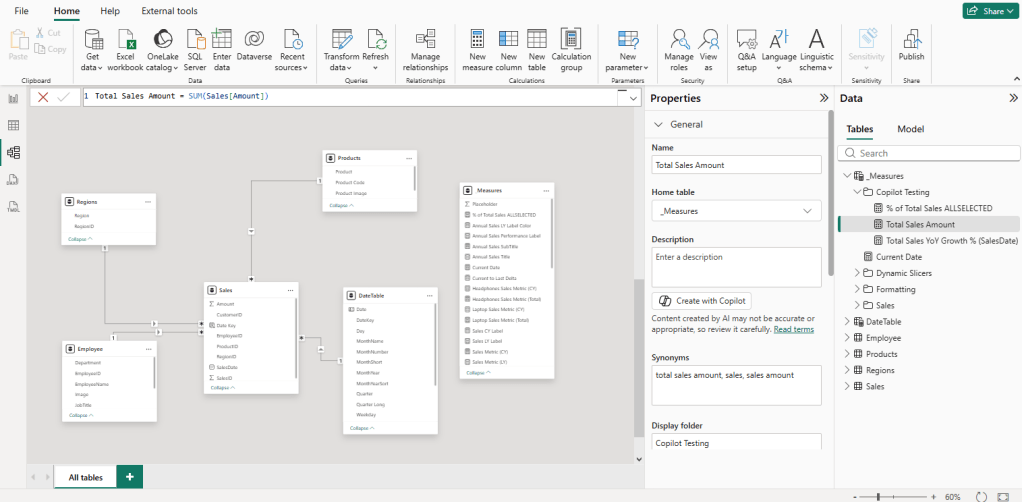Switch to Model view in left sidebar
The image size is (1022, 502).
(x=14, y=153)
